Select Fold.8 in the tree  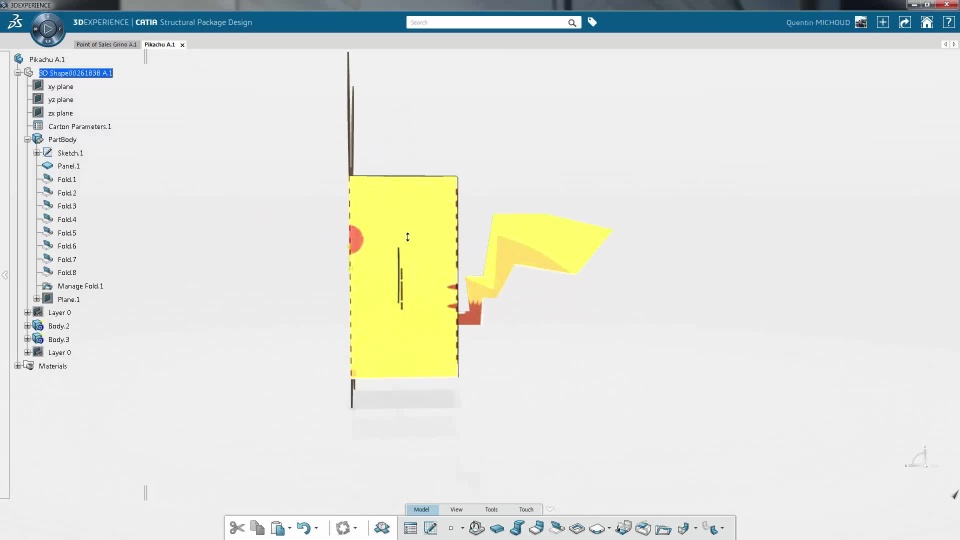(x=67, y=272)
